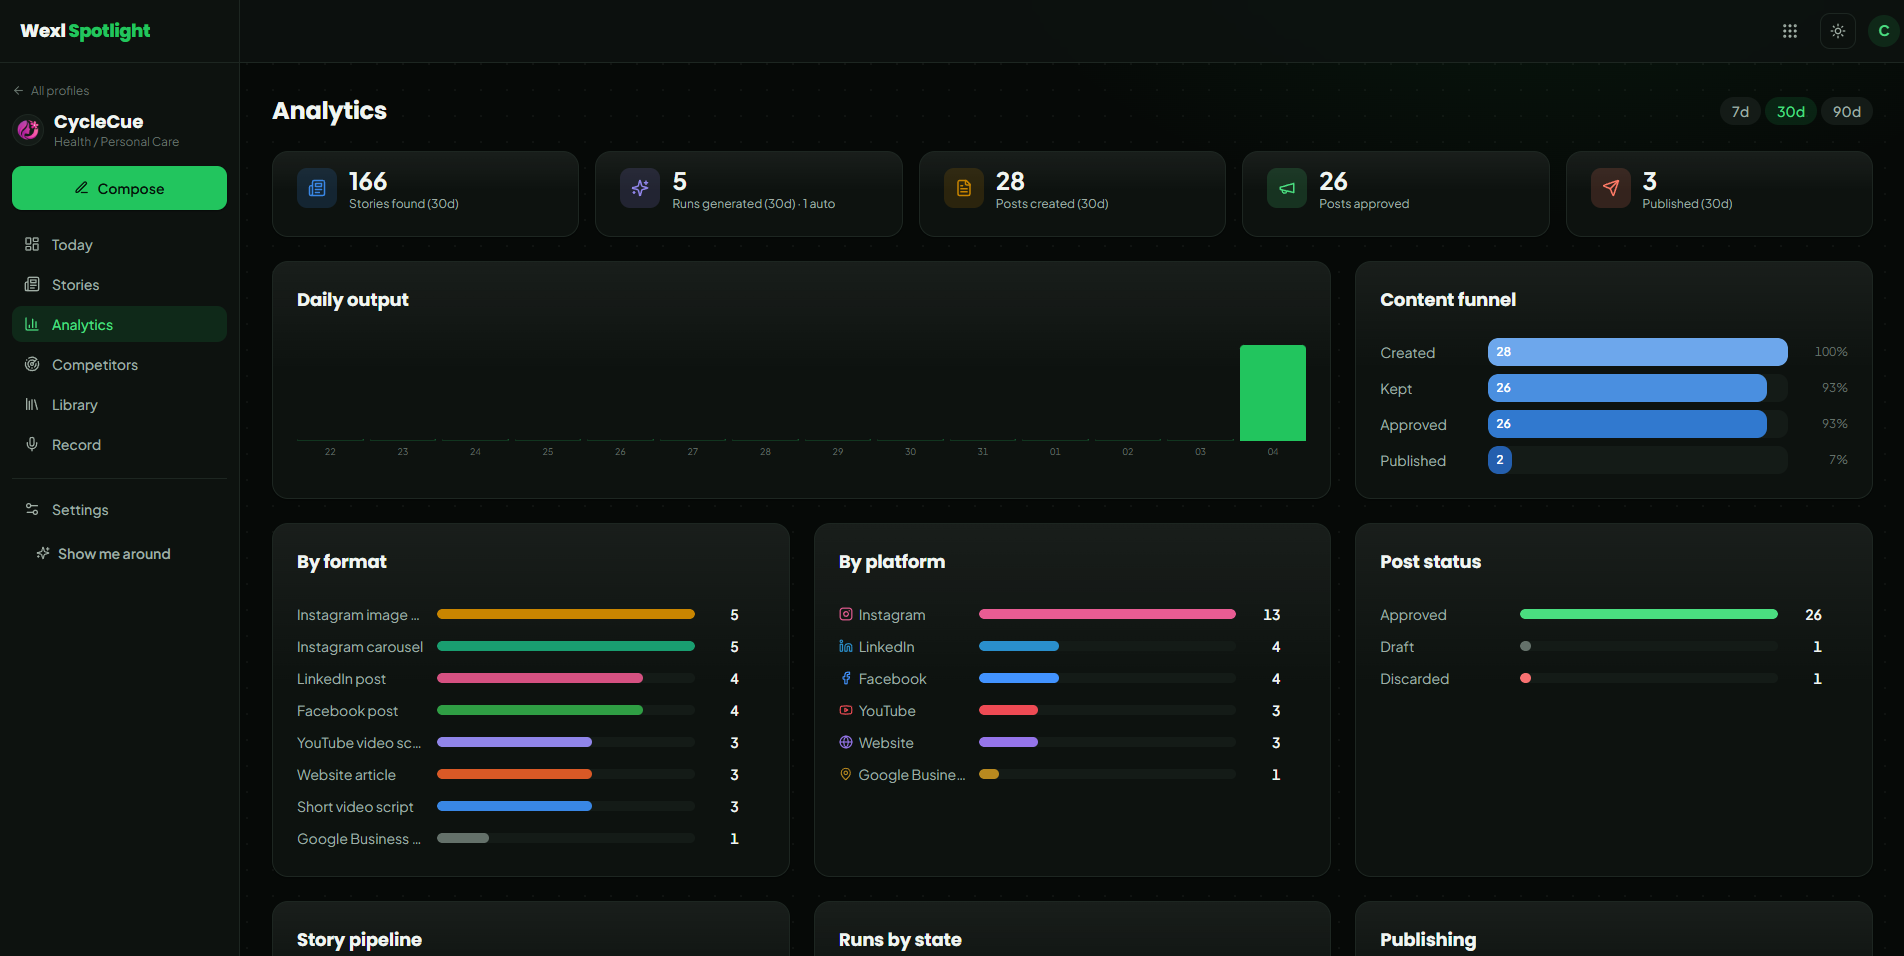Click the "Daily output" chart heading

click(x=352, y=300)
